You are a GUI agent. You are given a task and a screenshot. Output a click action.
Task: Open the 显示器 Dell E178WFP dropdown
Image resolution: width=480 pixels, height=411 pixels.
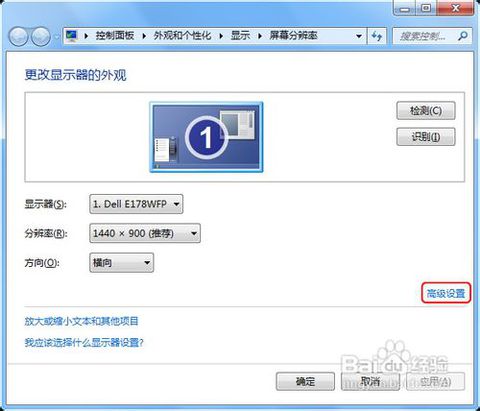(x=136, y=204)
